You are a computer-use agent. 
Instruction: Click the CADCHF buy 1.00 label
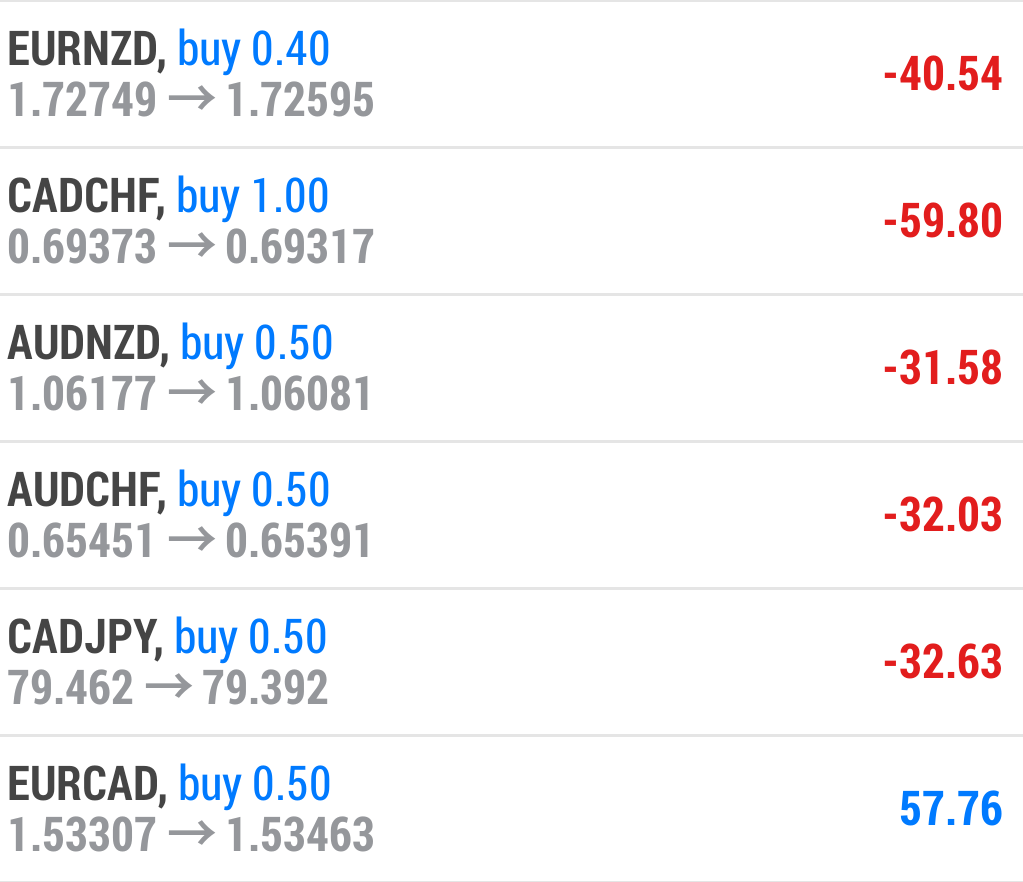coord(253,197)
